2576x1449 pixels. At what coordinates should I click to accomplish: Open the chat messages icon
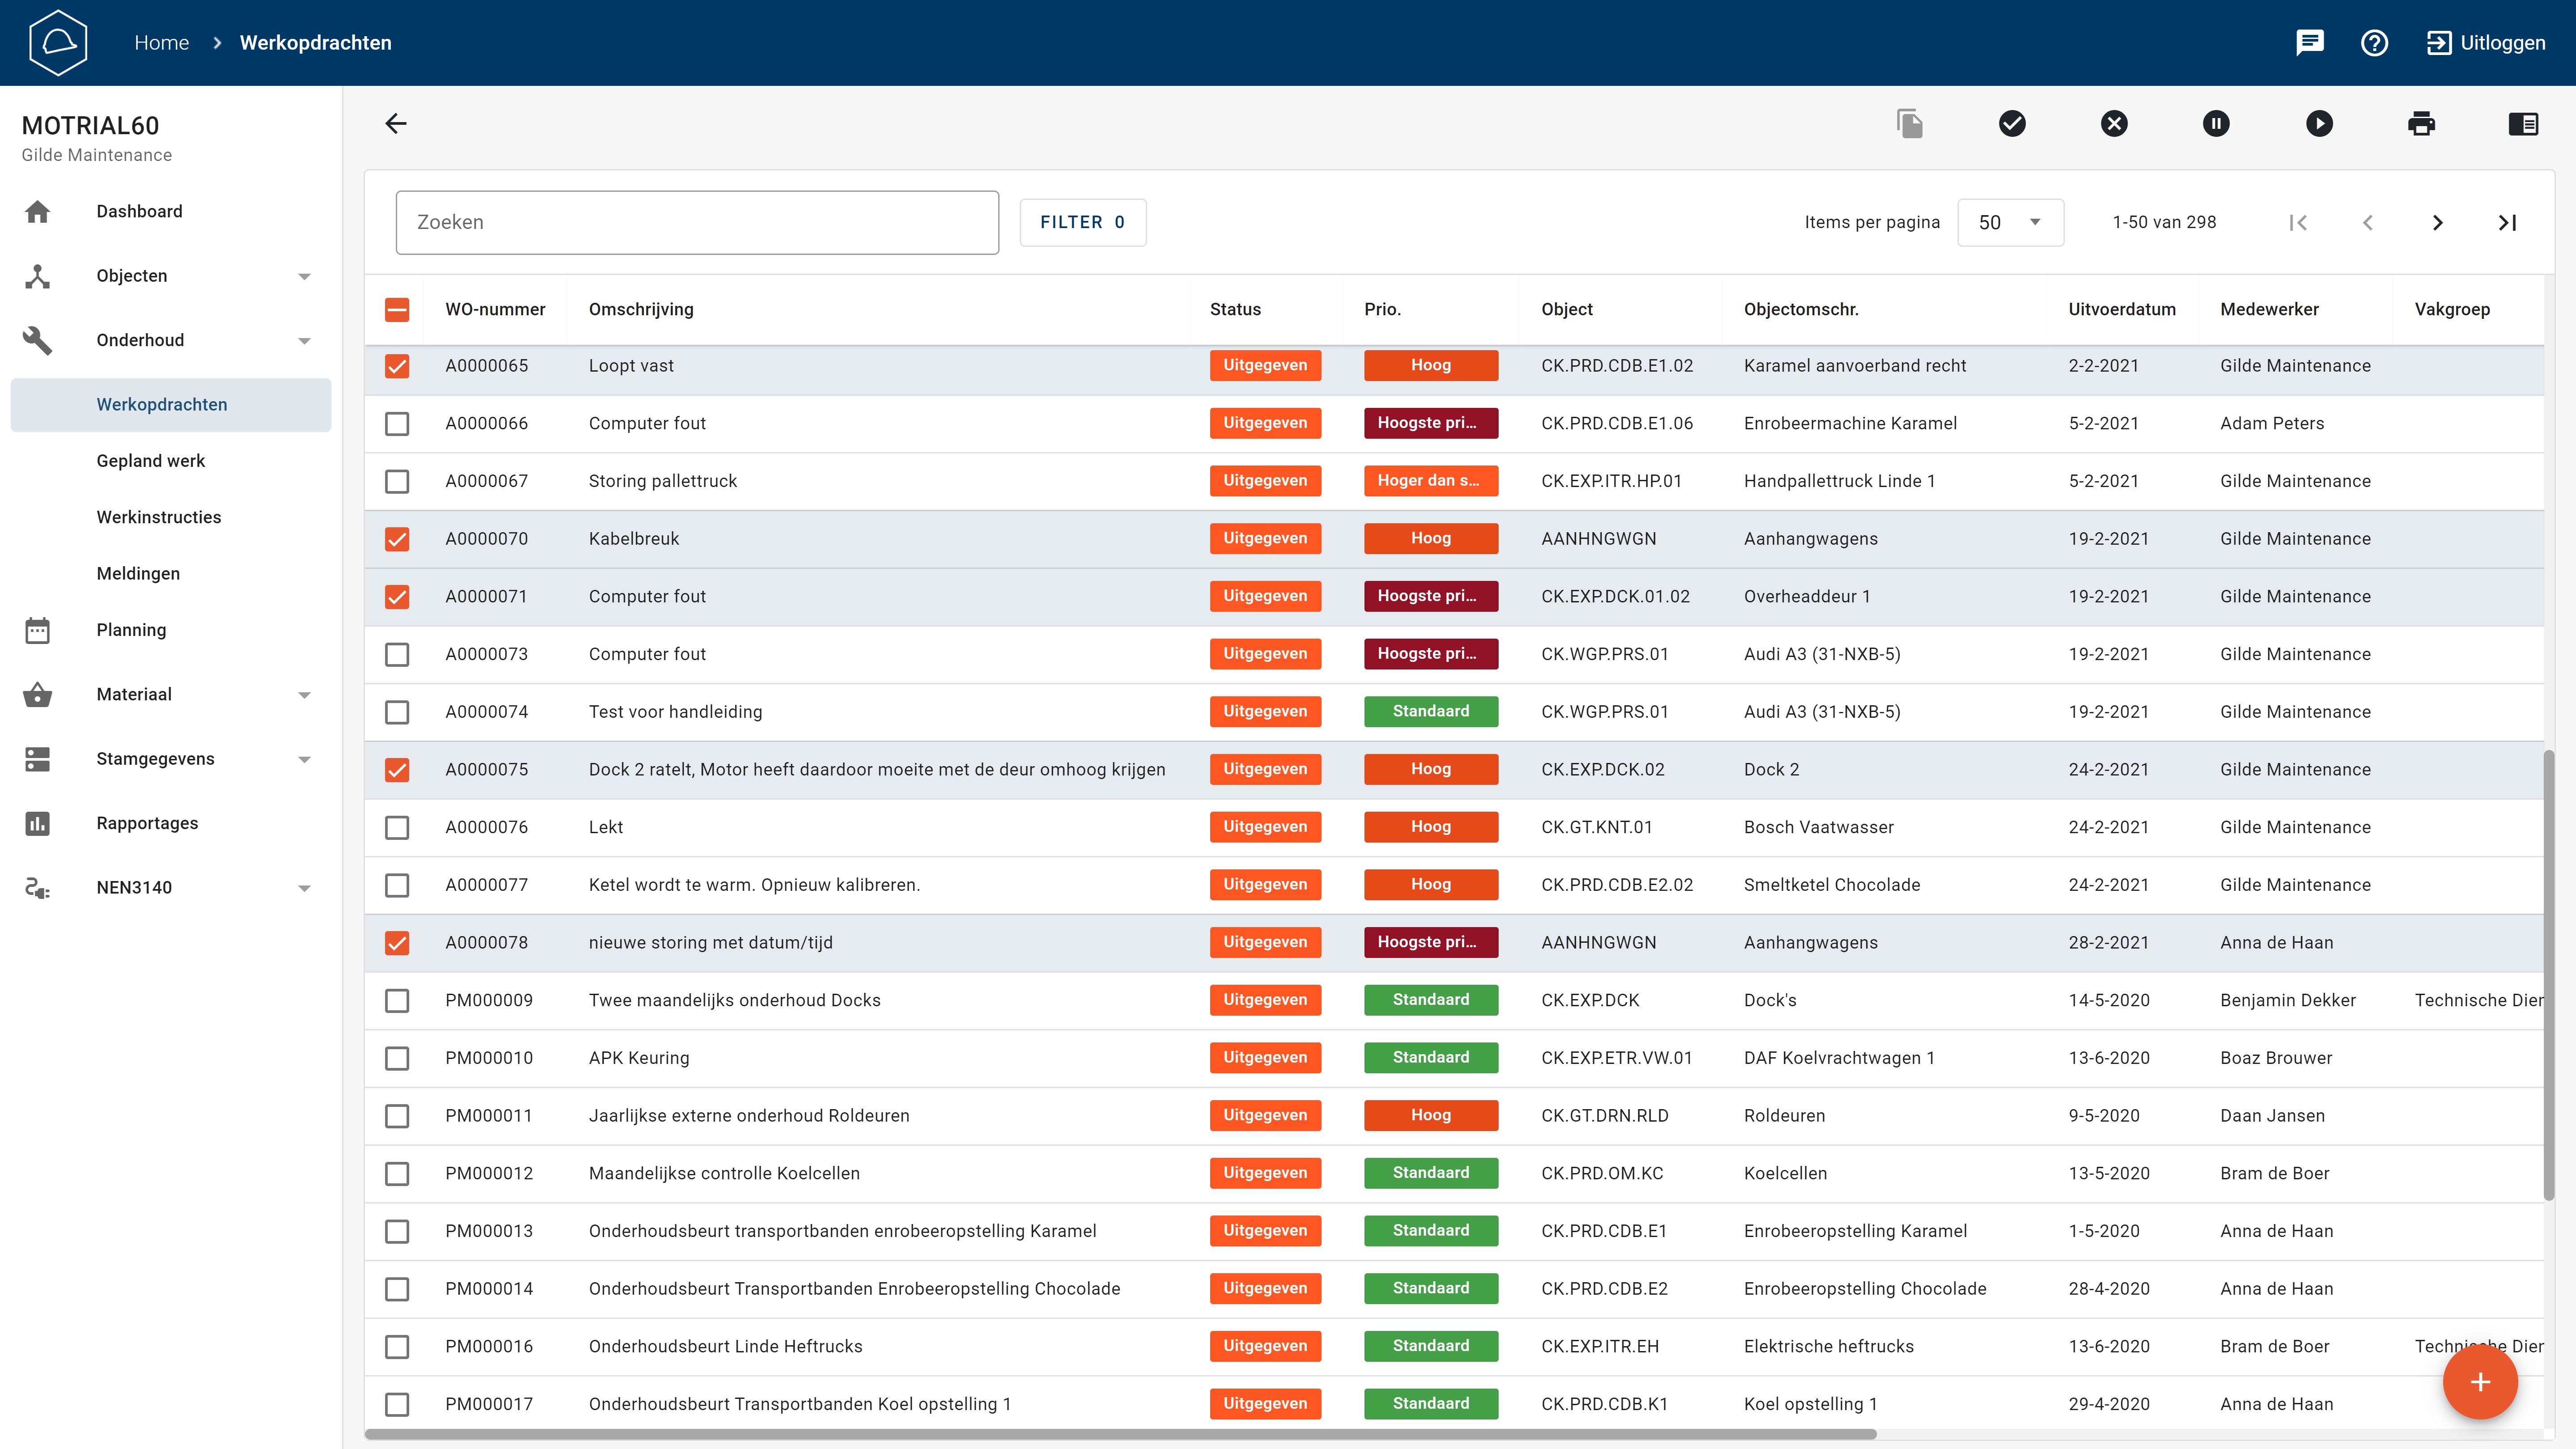tap(2310, 42)
